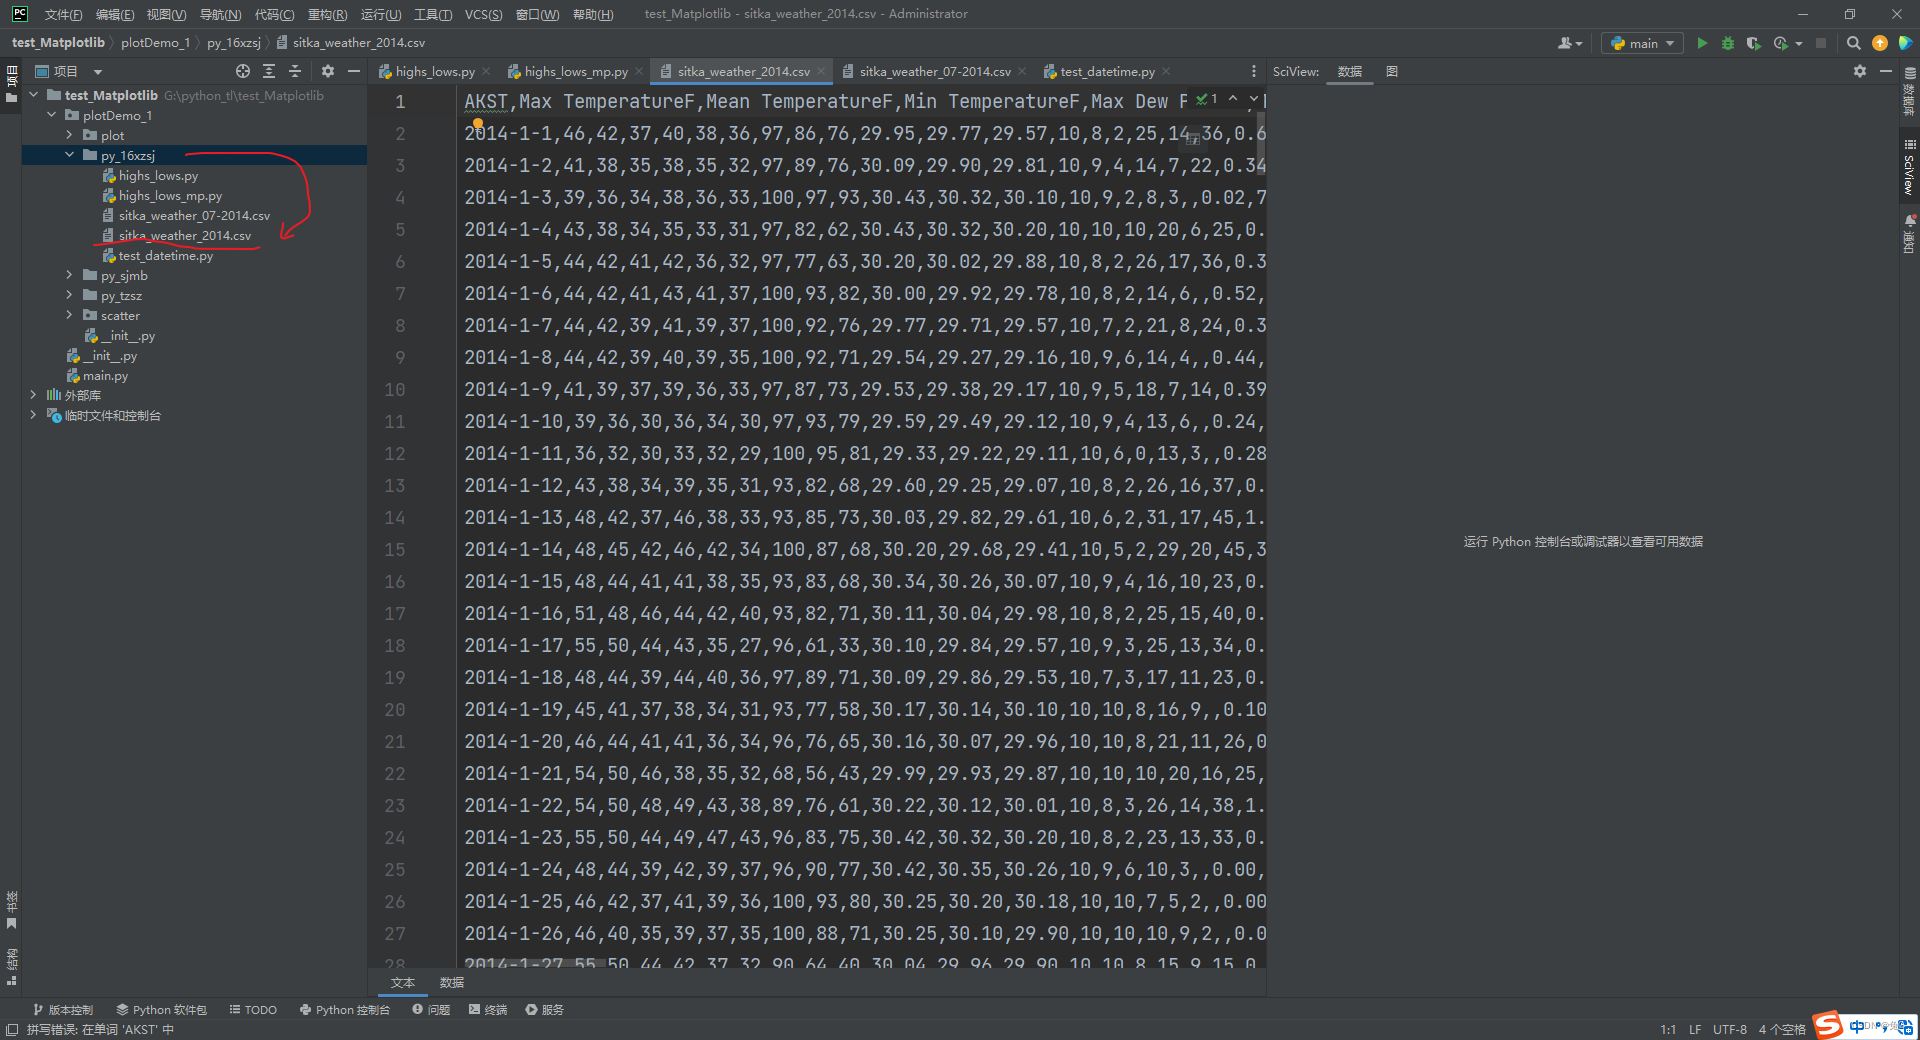This screenshot has height=1040, width=1920.
Task: Open profiler dropdown arrow in toolbar
Action: point(1799,43)
